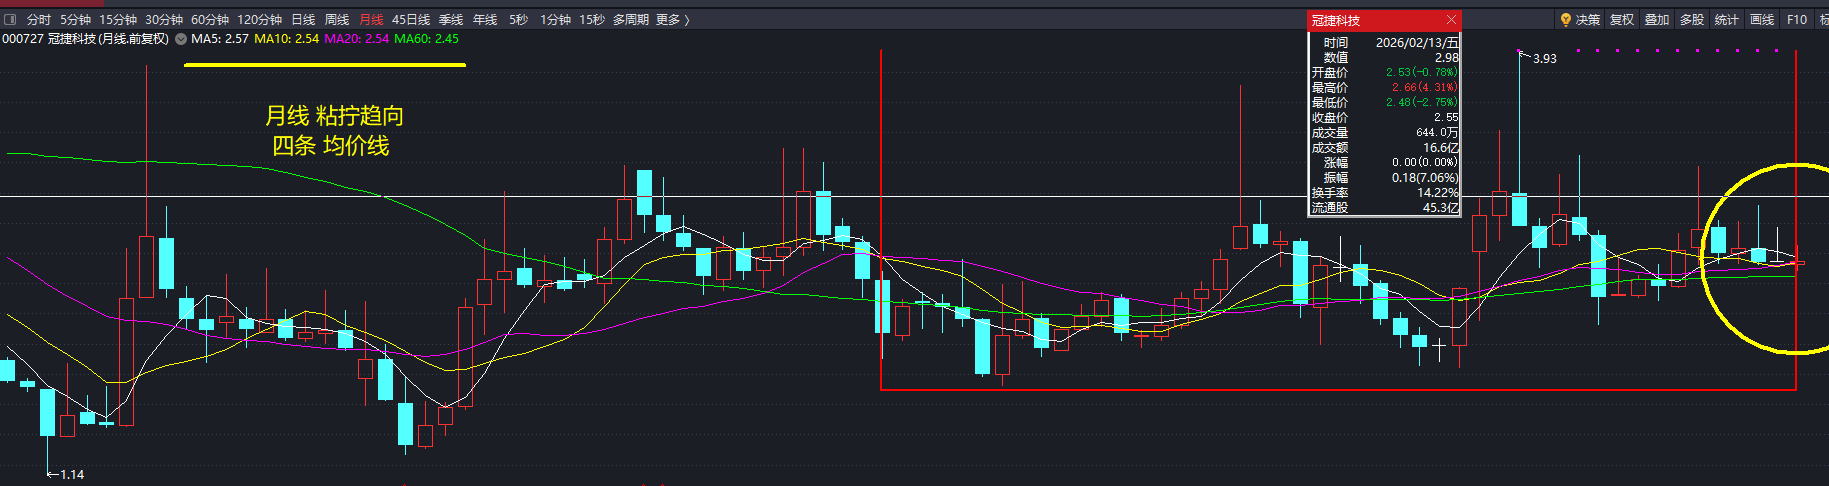Open the indicator dropdown next to 冠捷科技 title

pyautogui.click(x=180, y=39)
